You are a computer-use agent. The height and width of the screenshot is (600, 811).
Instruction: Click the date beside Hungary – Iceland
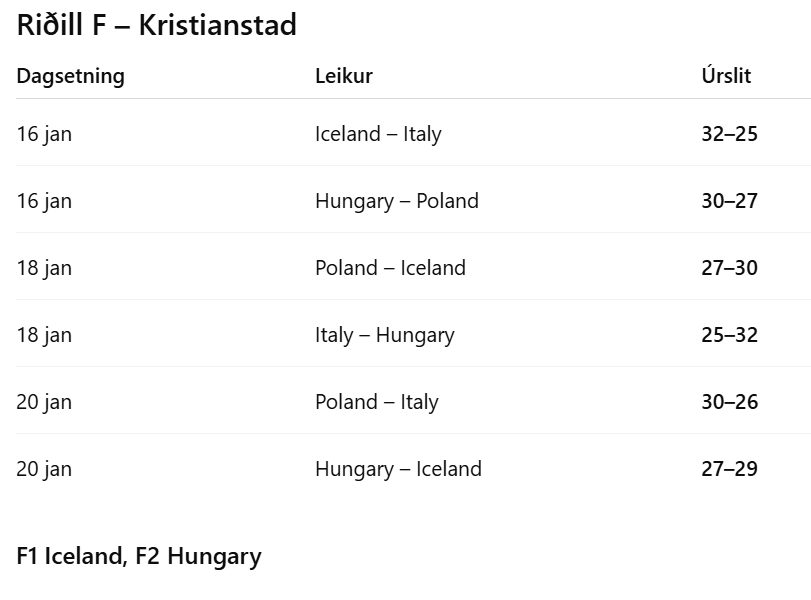coord(44,469)
